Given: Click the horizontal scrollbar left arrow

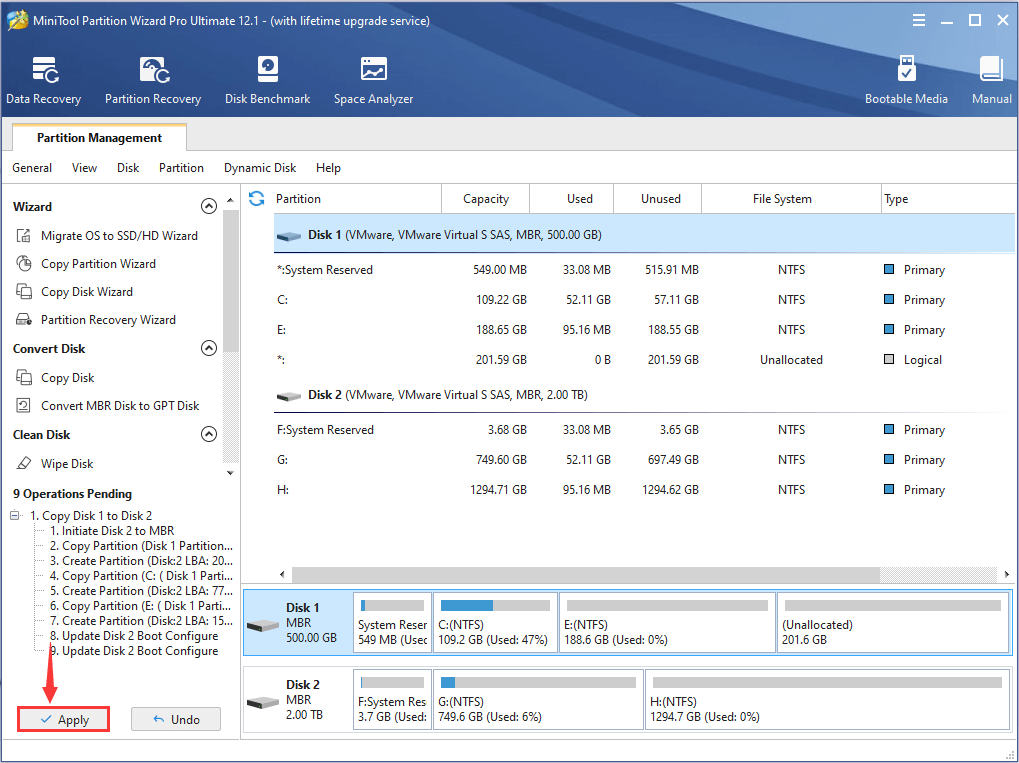Looking at the screenshot, I should click(x=282, y=574).
